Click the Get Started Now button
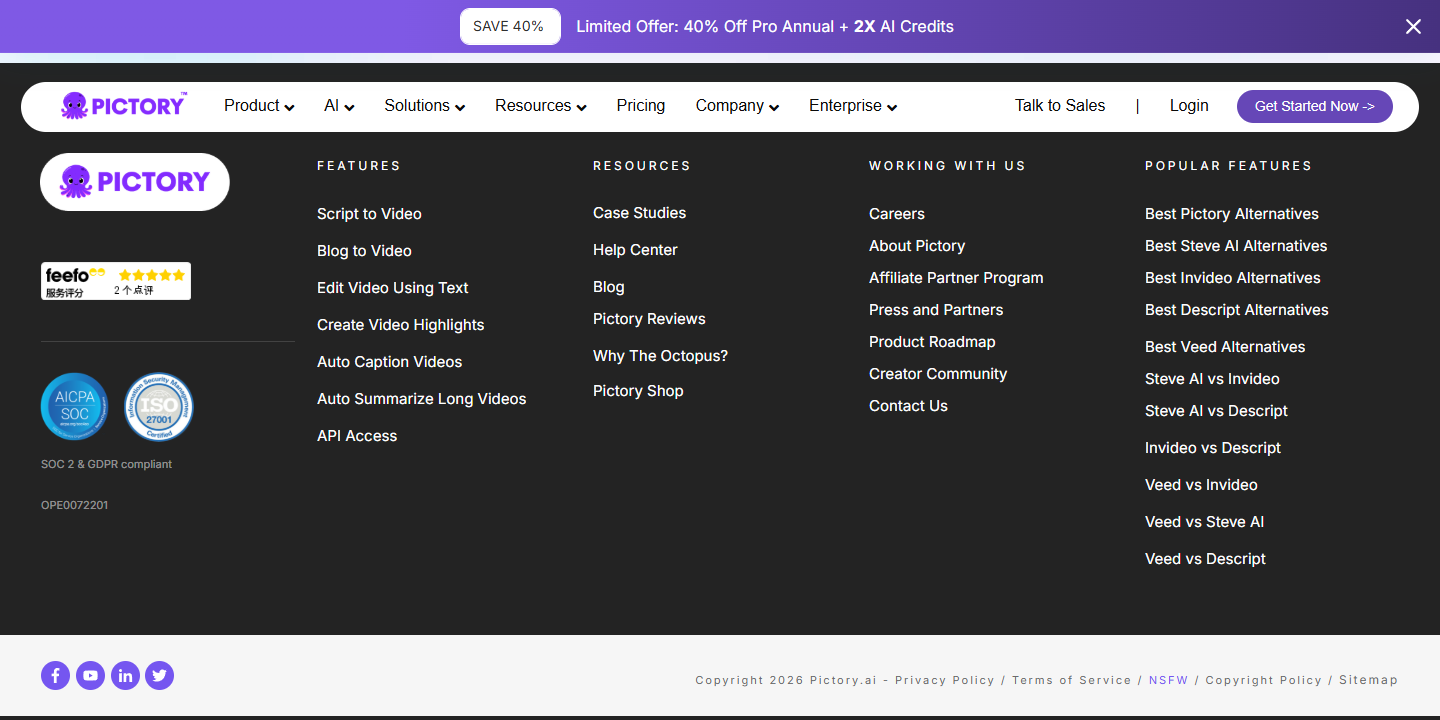 click(x=1315, y=106)
